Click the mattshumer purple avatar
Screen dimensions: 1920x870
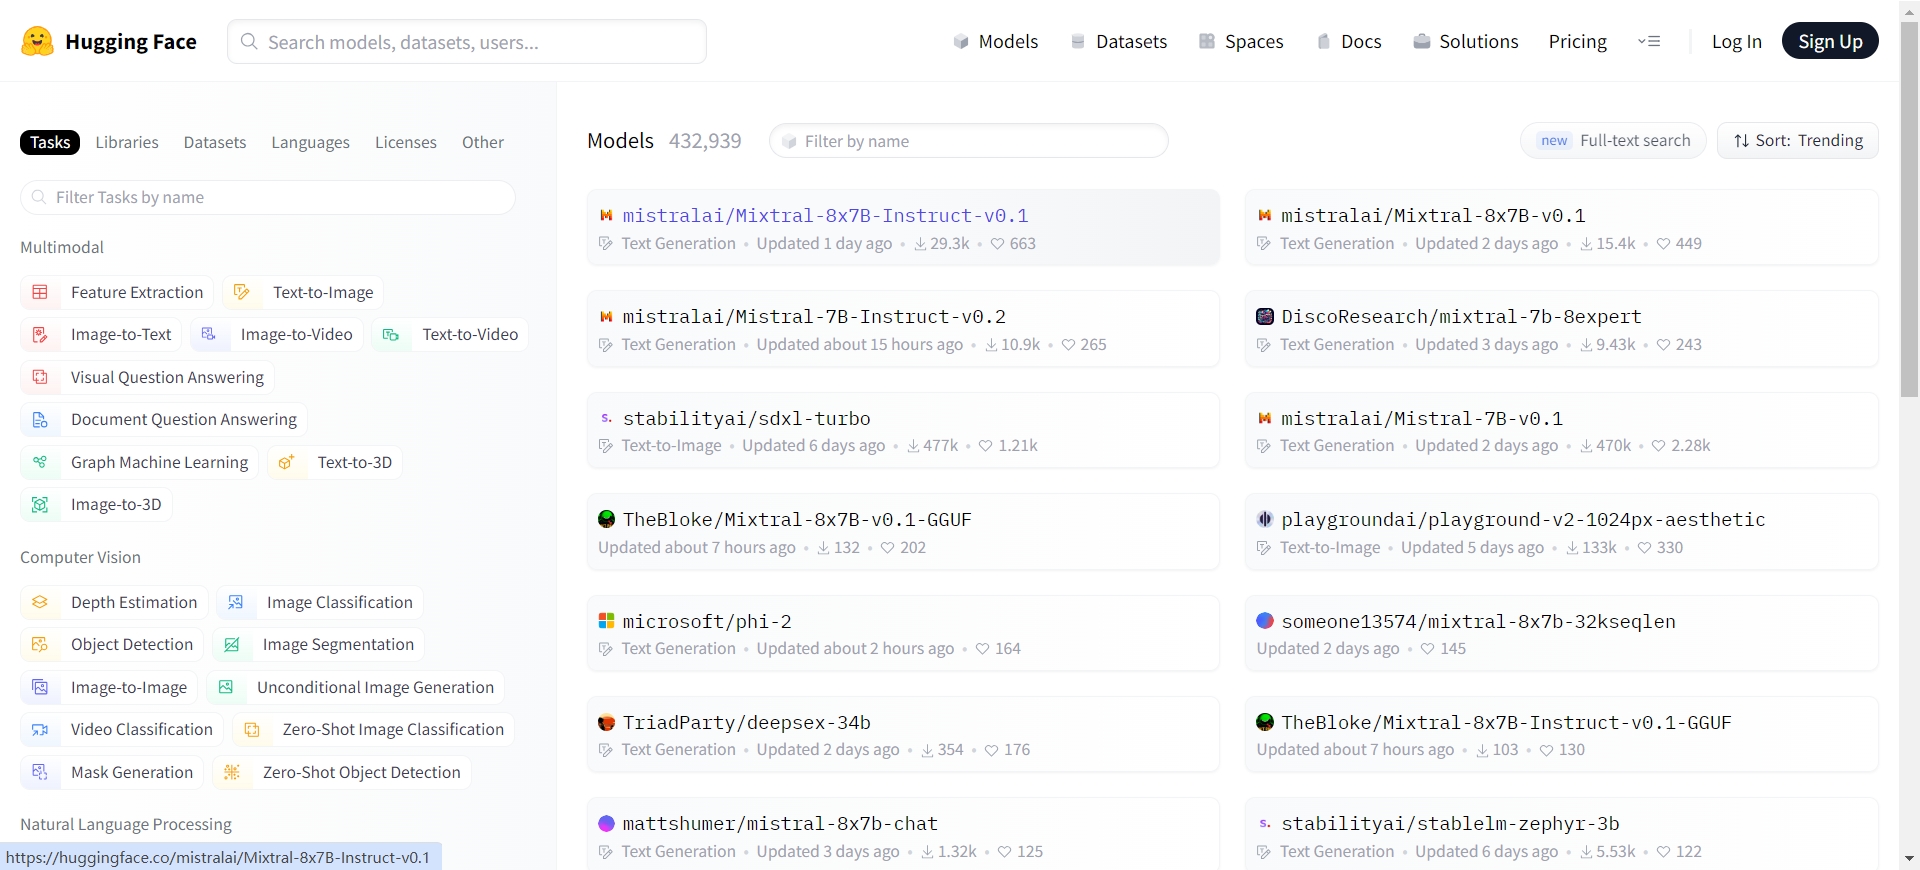(x=606, y=823)
